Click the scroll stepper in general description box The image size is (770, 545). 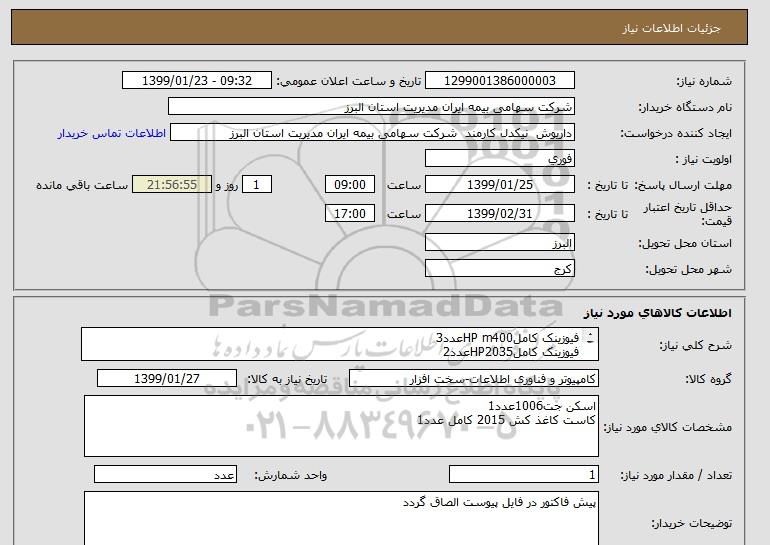tap(590, 338)
